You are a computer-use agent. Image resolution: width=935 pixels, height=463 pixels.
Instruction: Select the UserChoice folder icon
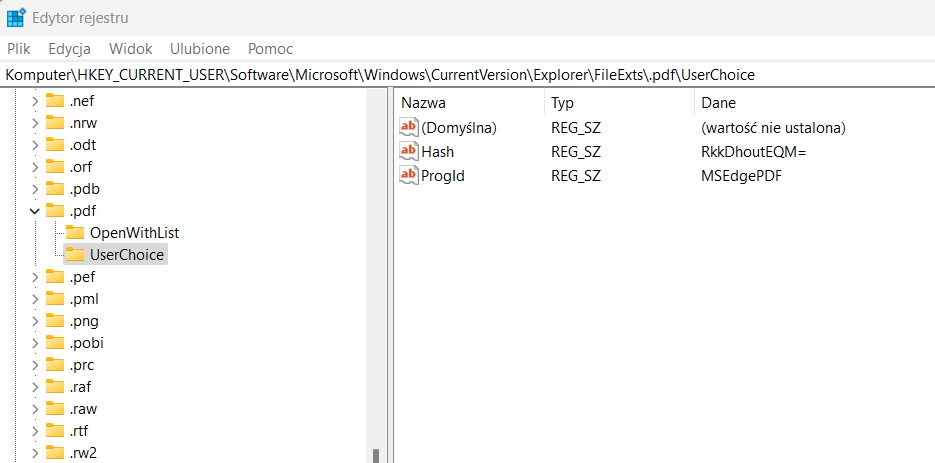tap(75, 255)
